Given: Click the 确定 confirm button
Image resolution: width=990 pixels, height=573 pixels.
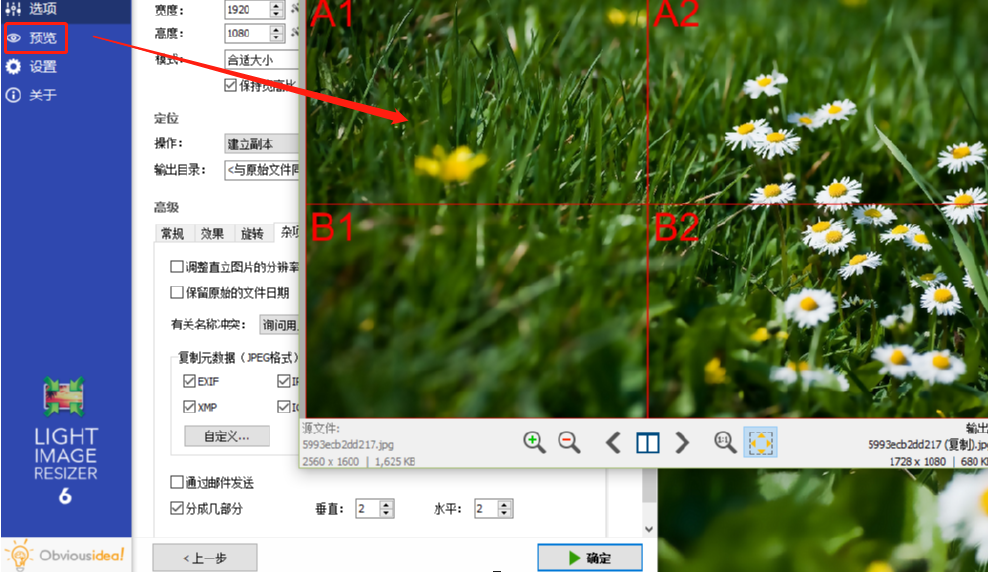Looking at the screenshot, I should (590, 558).
